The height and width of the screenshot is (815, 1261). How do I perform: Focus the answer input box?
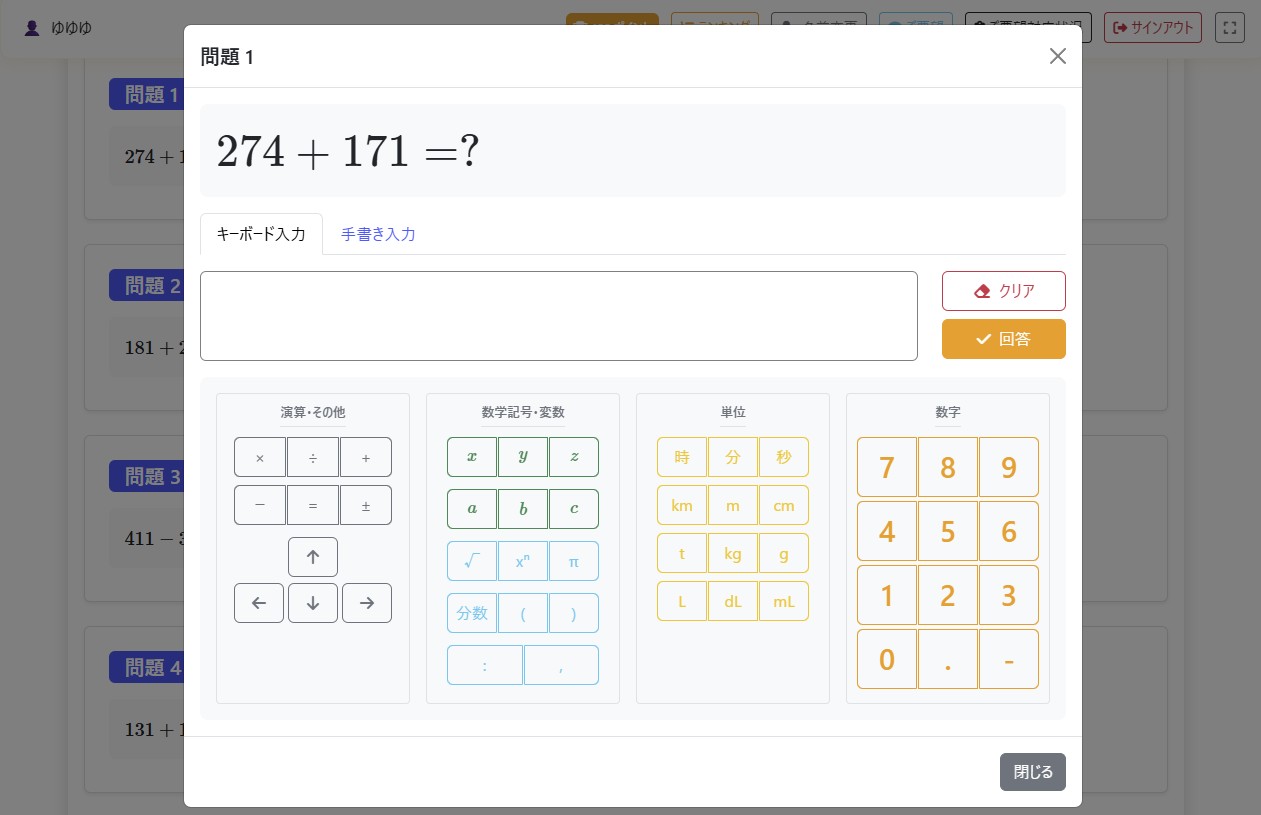coord(558,316)
